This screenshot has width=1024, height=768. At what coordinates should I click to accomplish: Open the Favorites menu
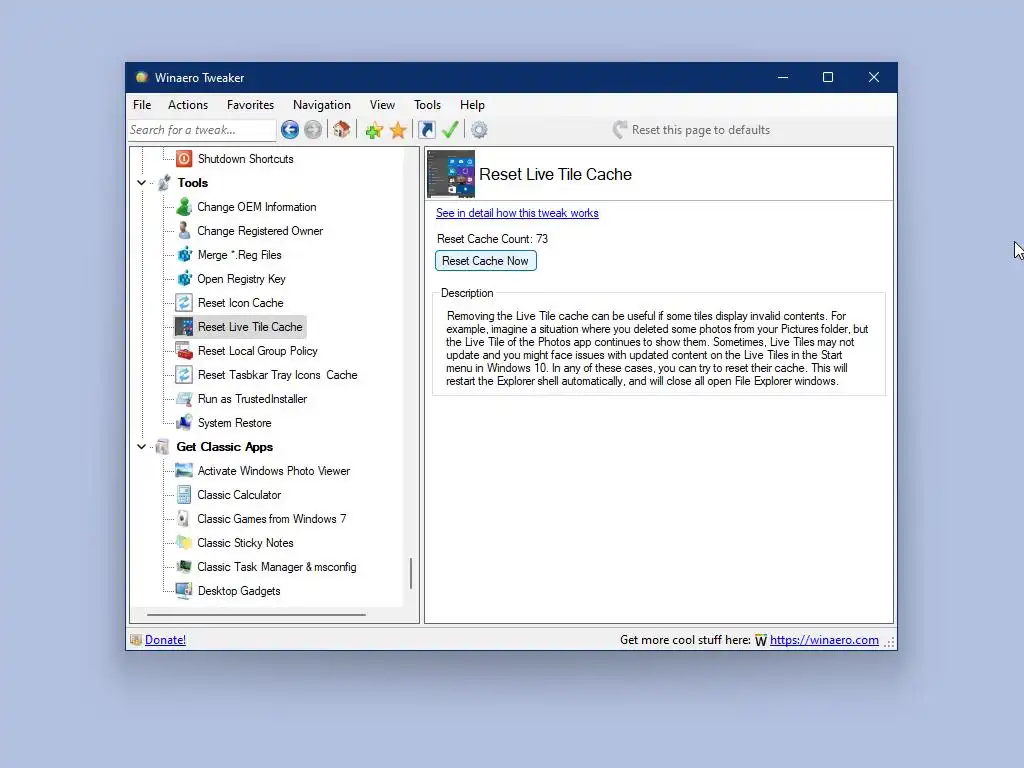pos(250,104)
